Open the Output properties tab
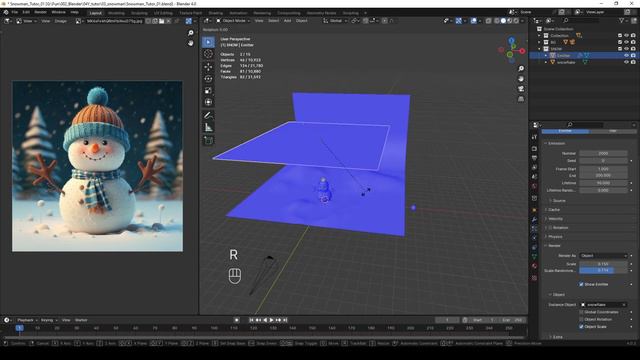Viewport: 640px width, 360px height. [534, 158]
